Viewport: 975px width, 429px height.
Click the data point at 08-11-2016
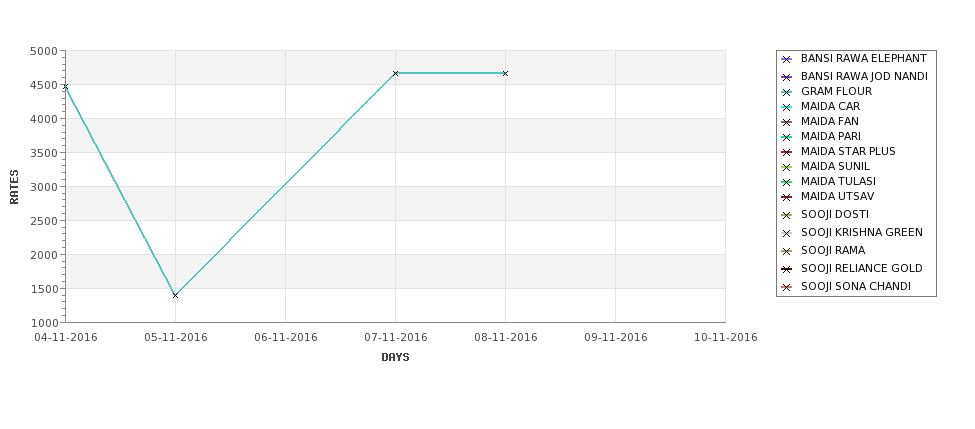[505, 73]
